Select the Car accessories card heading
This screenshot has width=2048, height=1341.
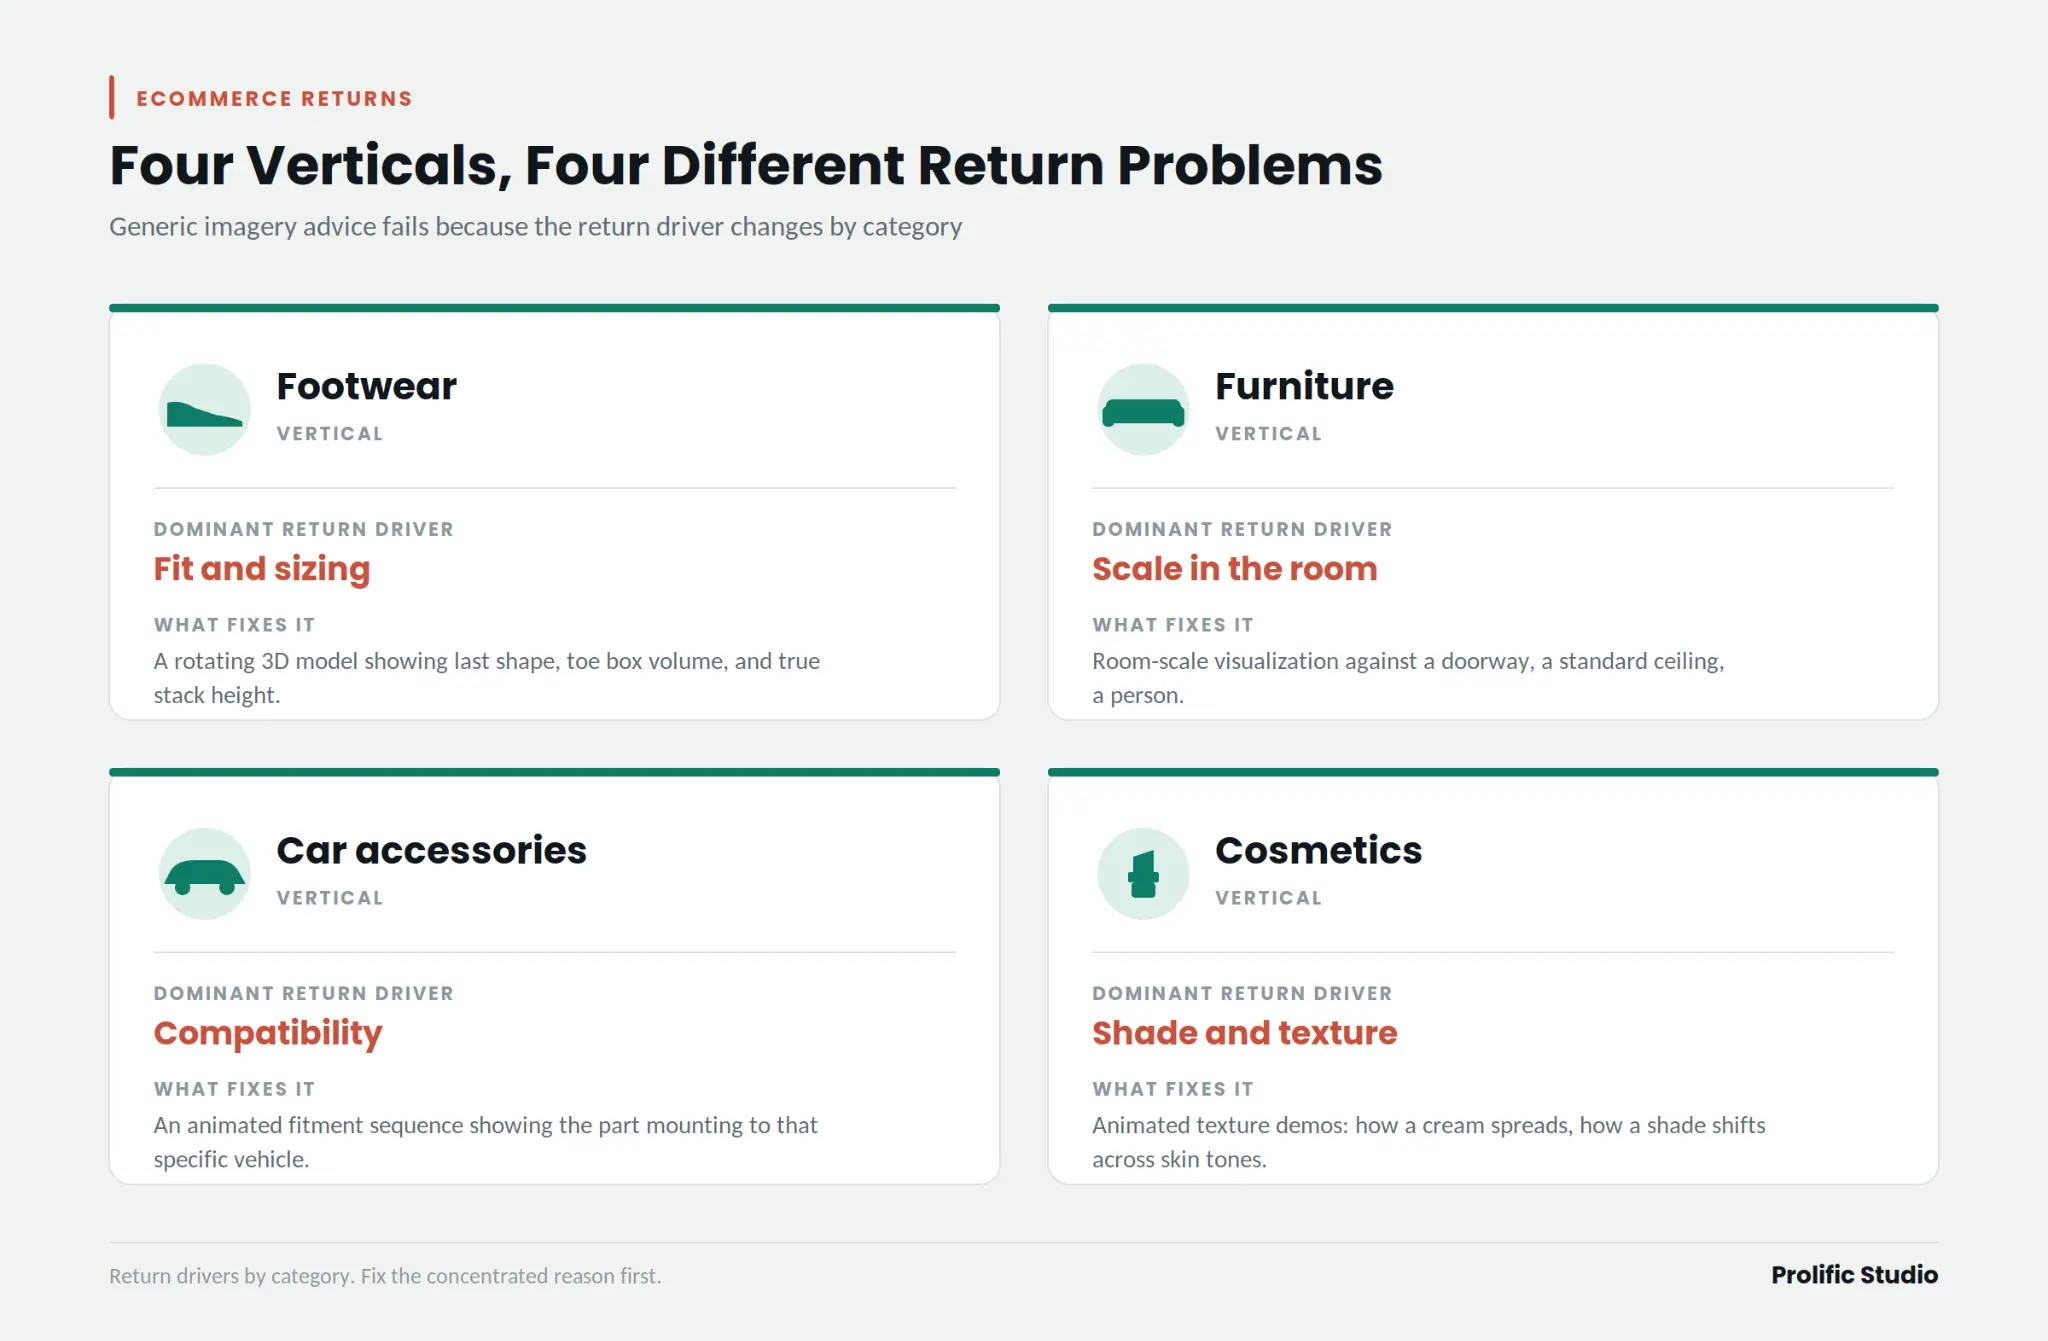(431, 850)
